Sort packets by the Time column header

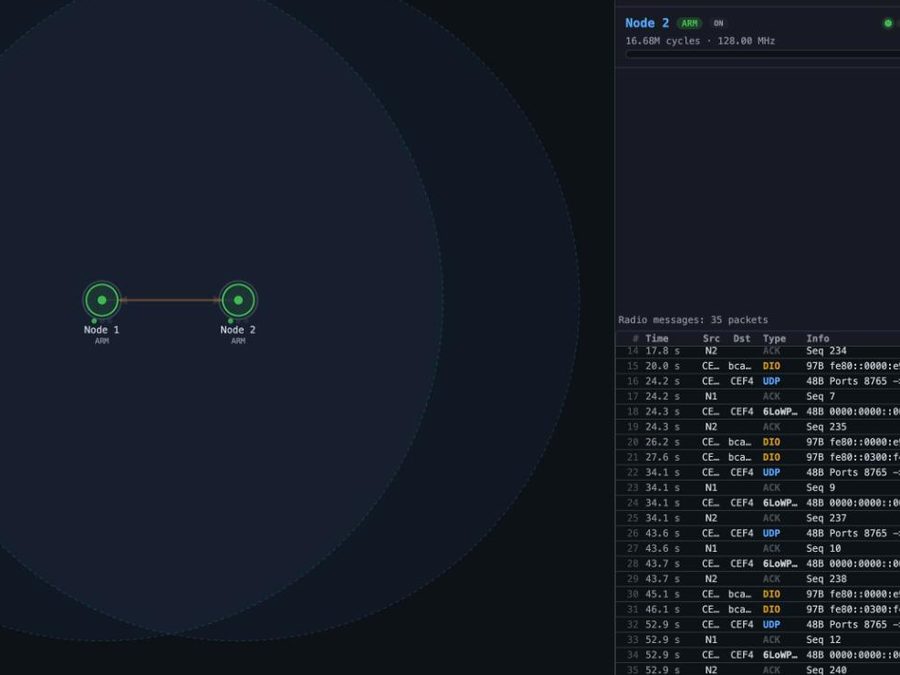coord(657,339)
